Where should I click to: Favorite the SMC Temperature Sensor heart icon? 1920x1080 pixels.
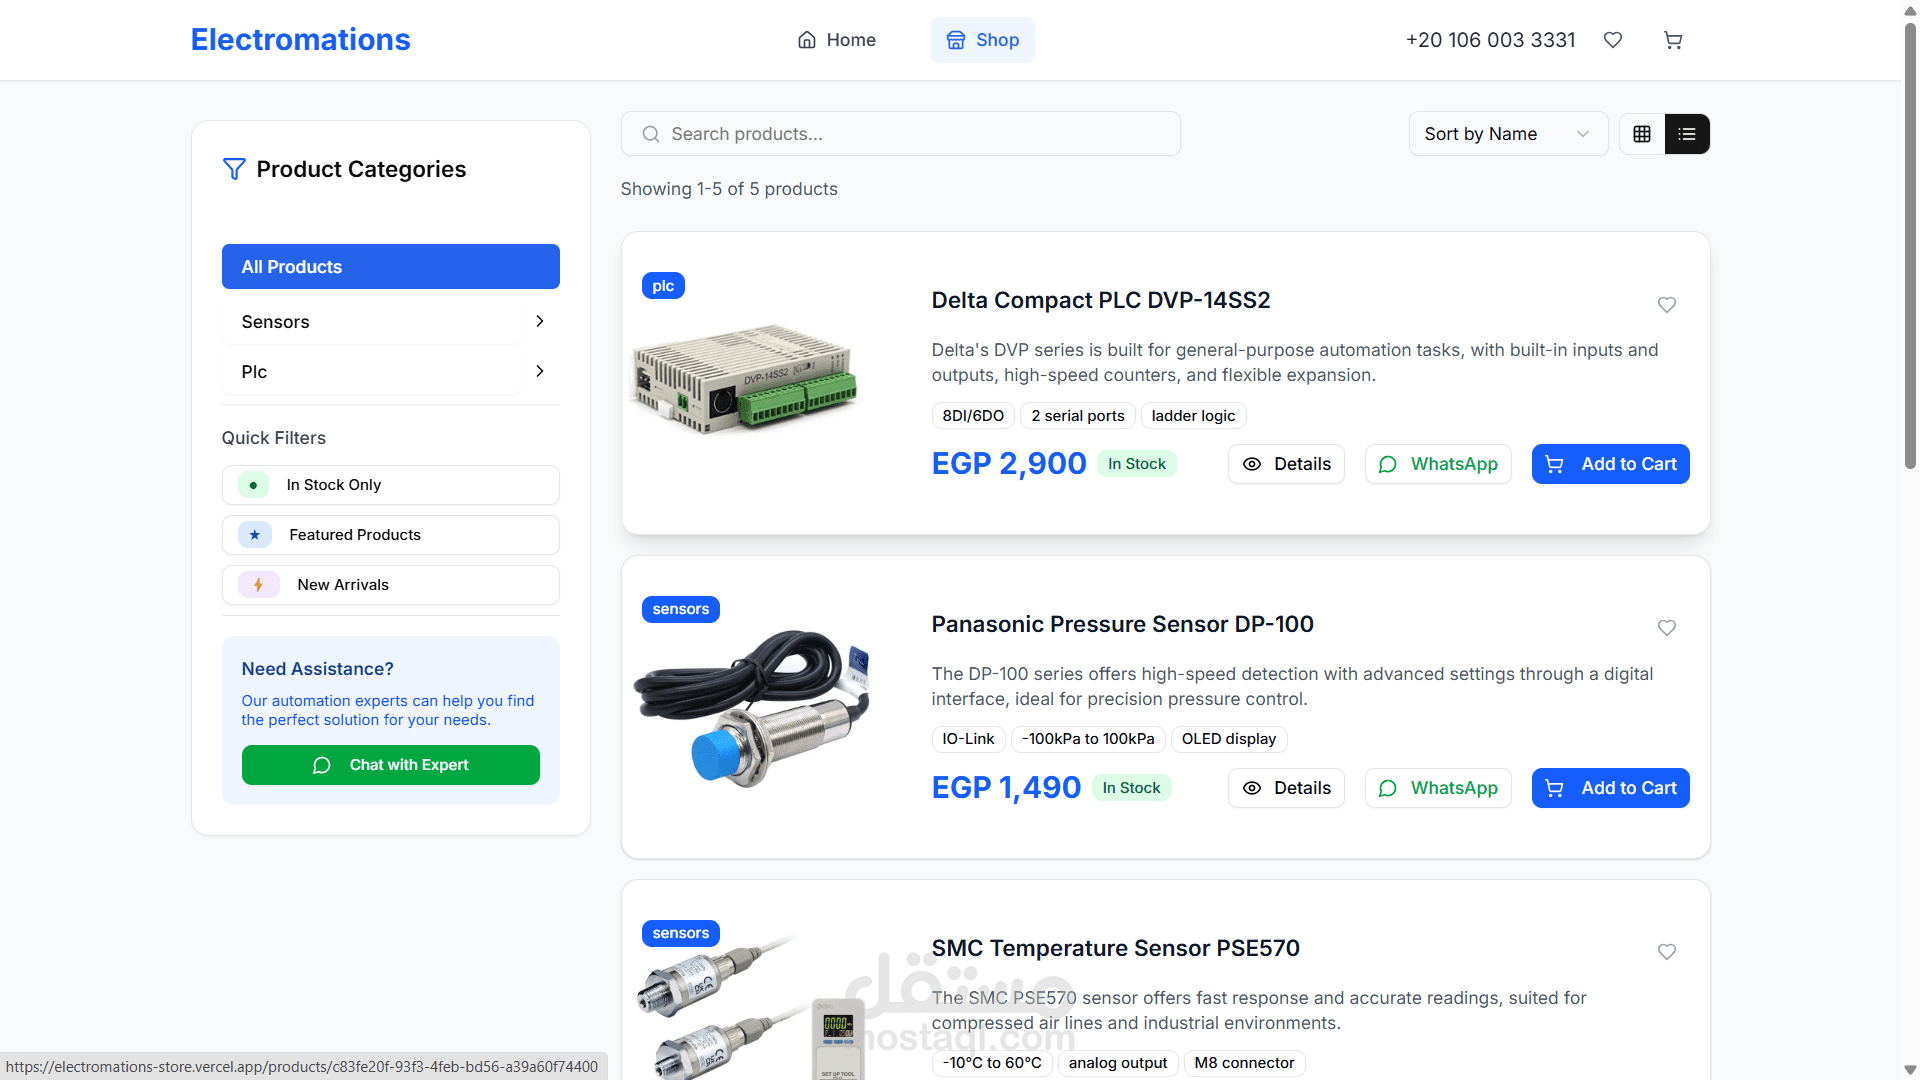pyautogui.click(x=1667, y=952)
